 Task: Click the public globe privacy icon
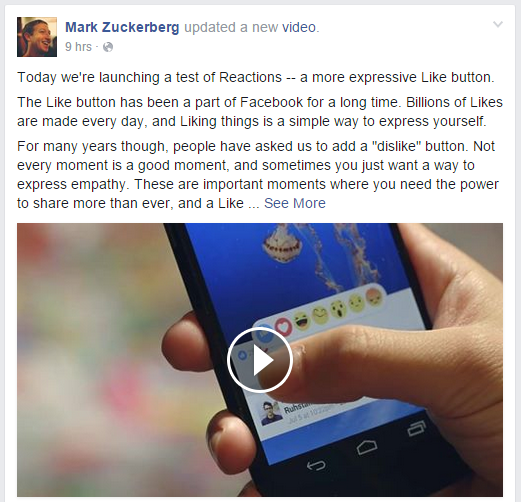pyautogui.click(x=108, y=47)
